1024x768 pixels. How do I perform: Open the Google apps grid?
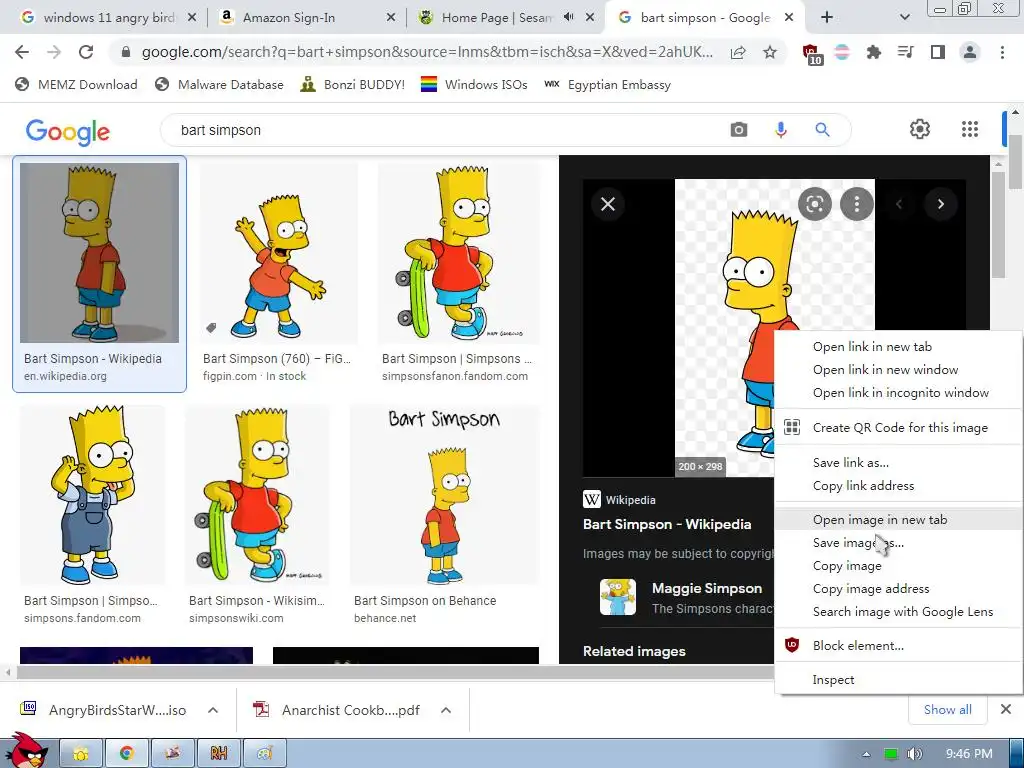[970, 129]
